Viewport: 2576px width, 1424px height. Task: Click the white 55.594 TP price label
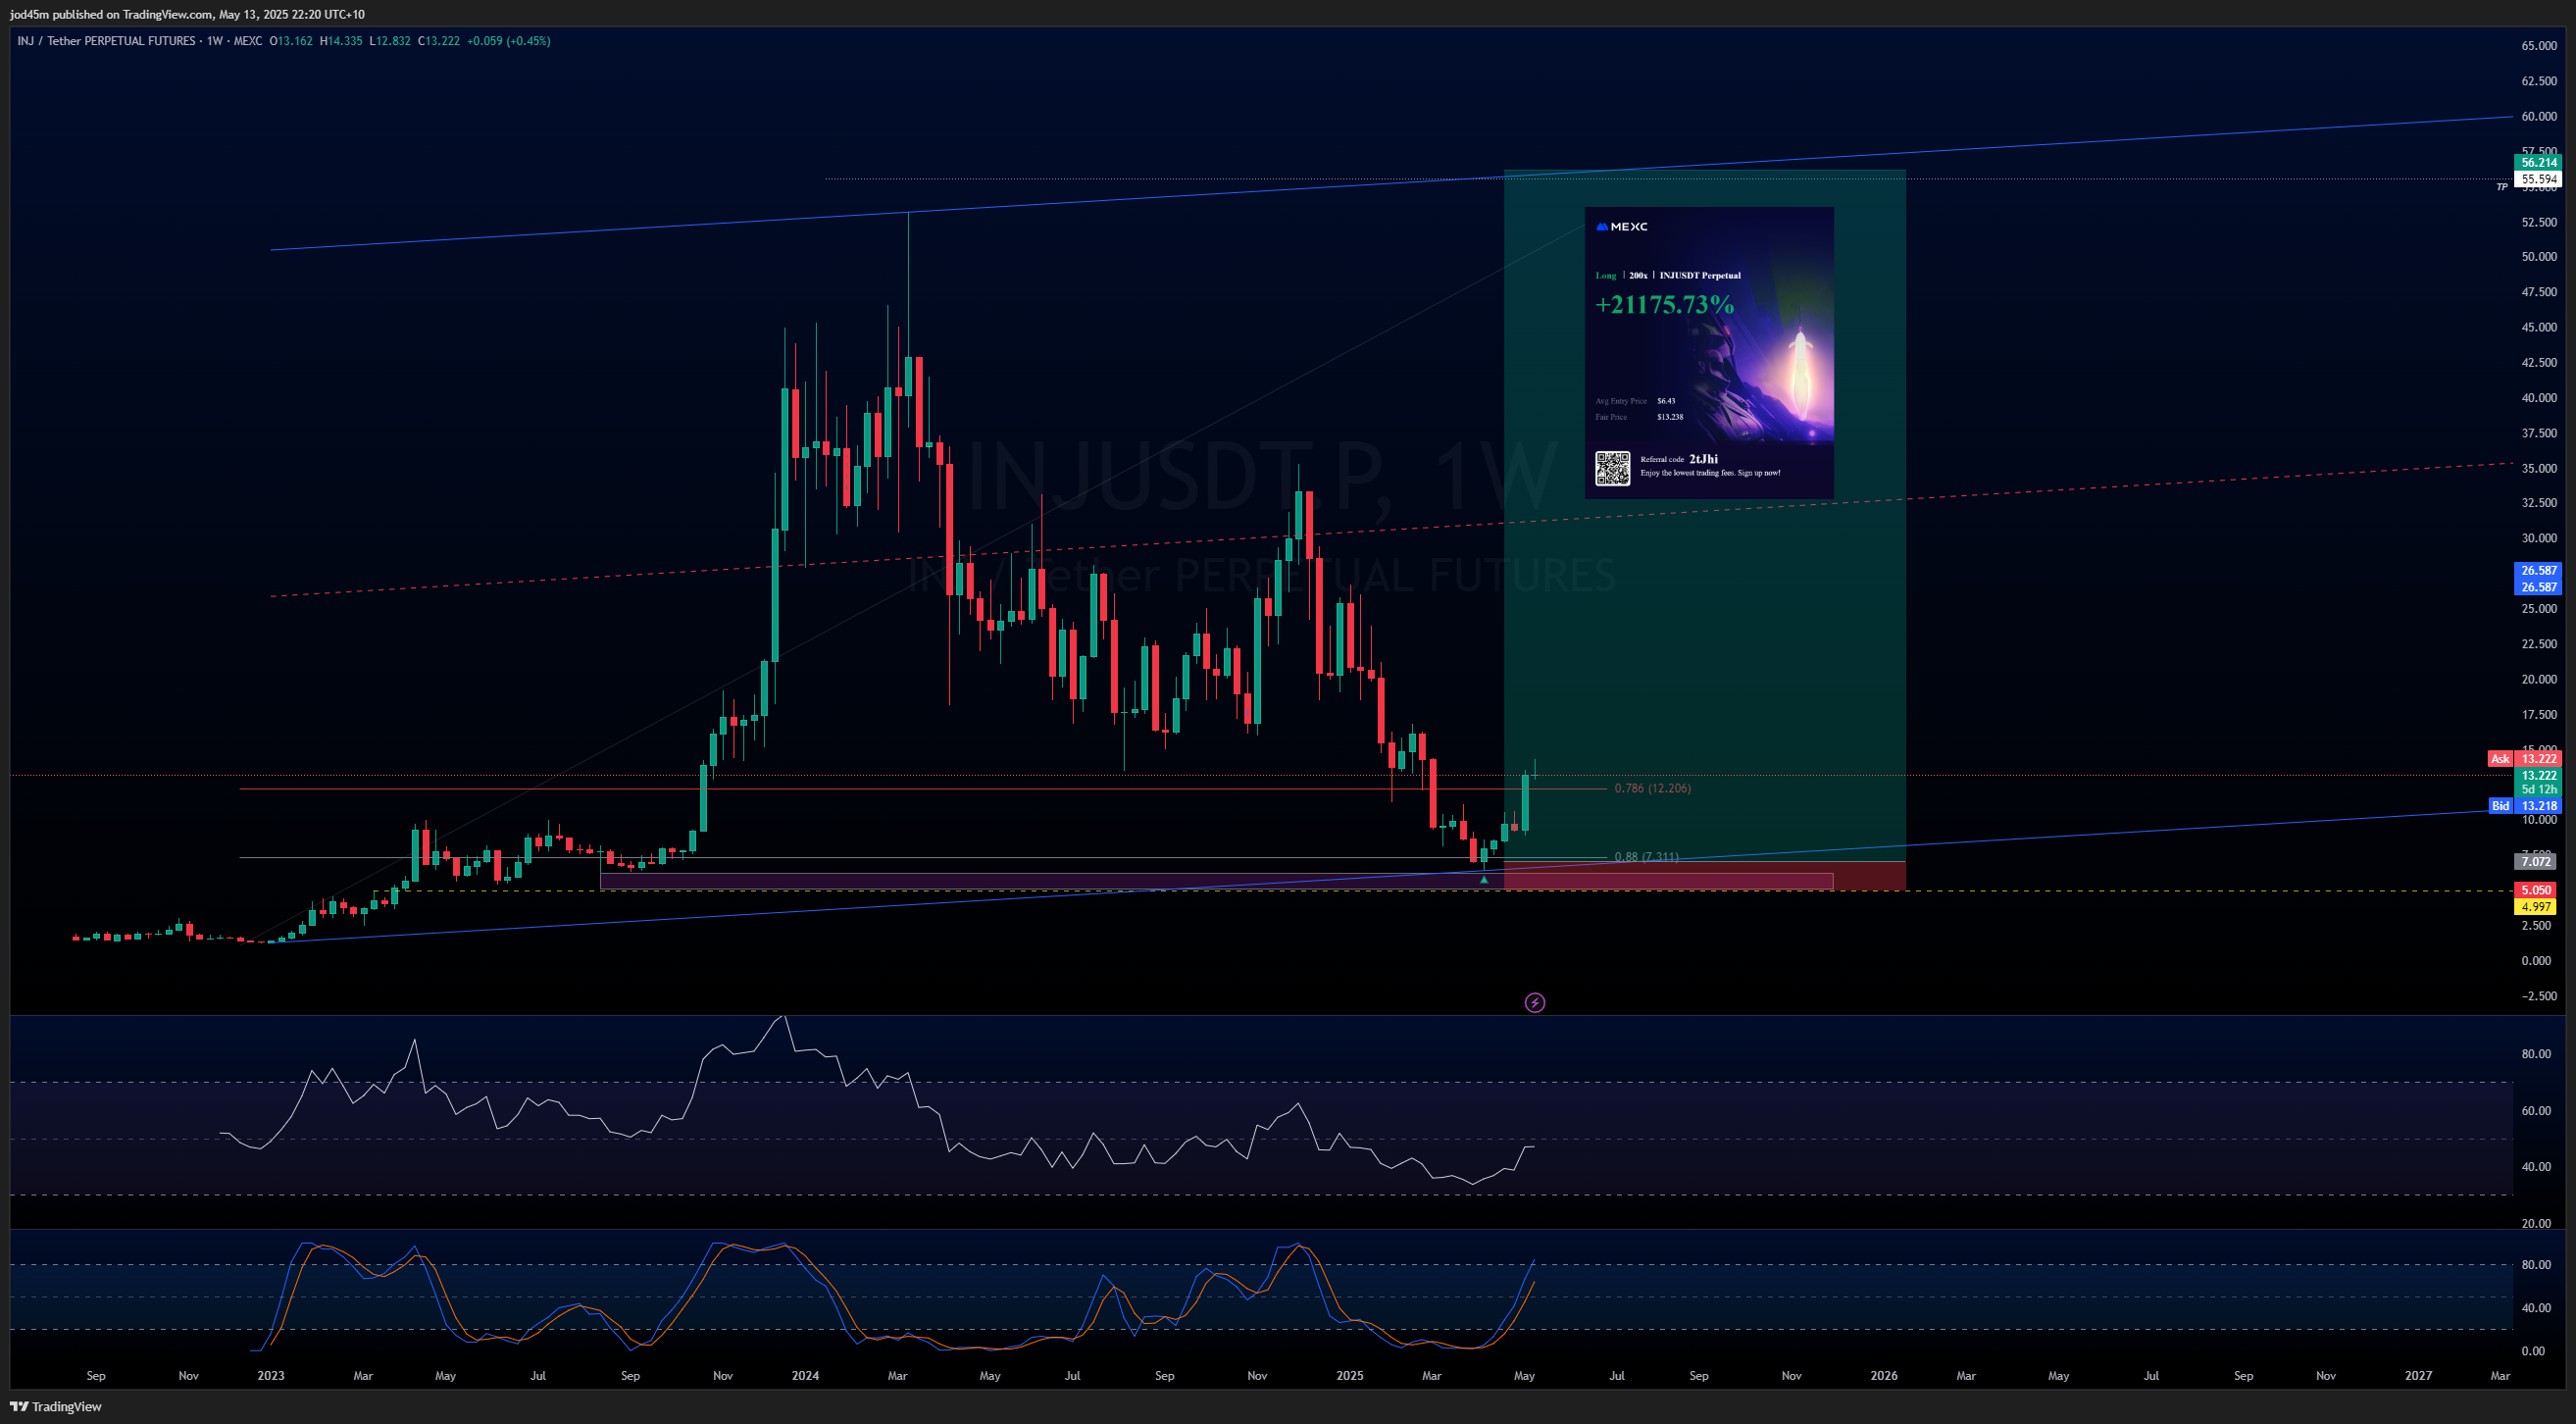2538,179
